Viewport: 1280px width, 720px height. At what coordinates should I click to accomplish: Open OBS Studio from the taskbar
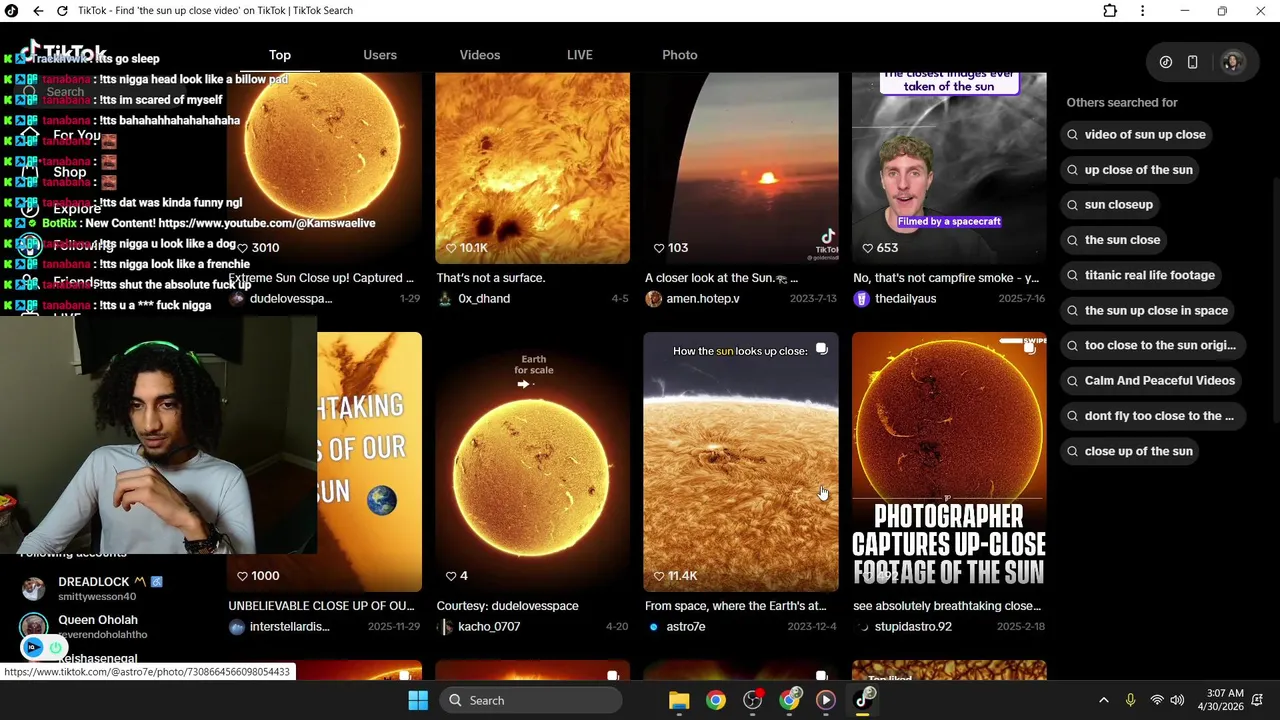coord(753,700)
